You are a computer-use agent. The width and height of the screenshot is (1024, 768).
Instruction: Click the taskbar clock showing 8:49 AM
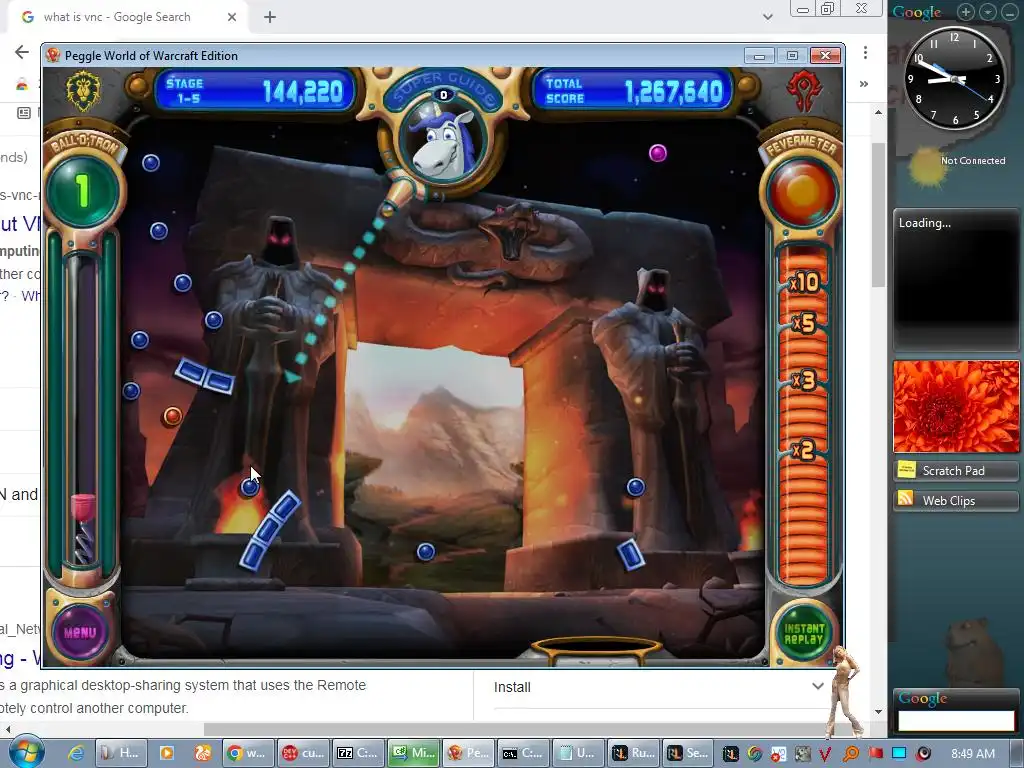click(x=973, y=753)
